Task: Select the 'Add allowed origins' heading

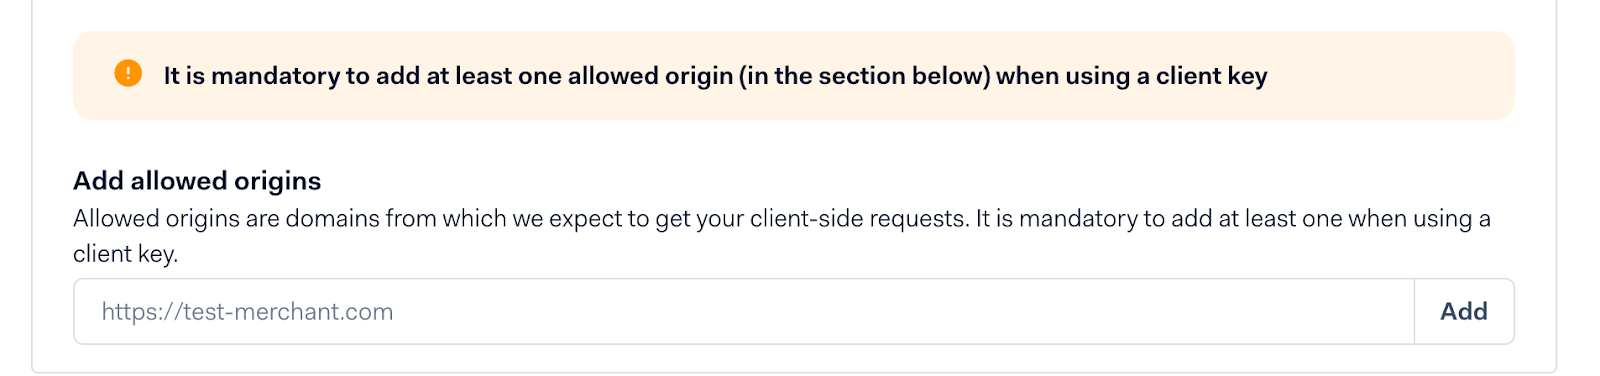Action: [x=197, y=181]
